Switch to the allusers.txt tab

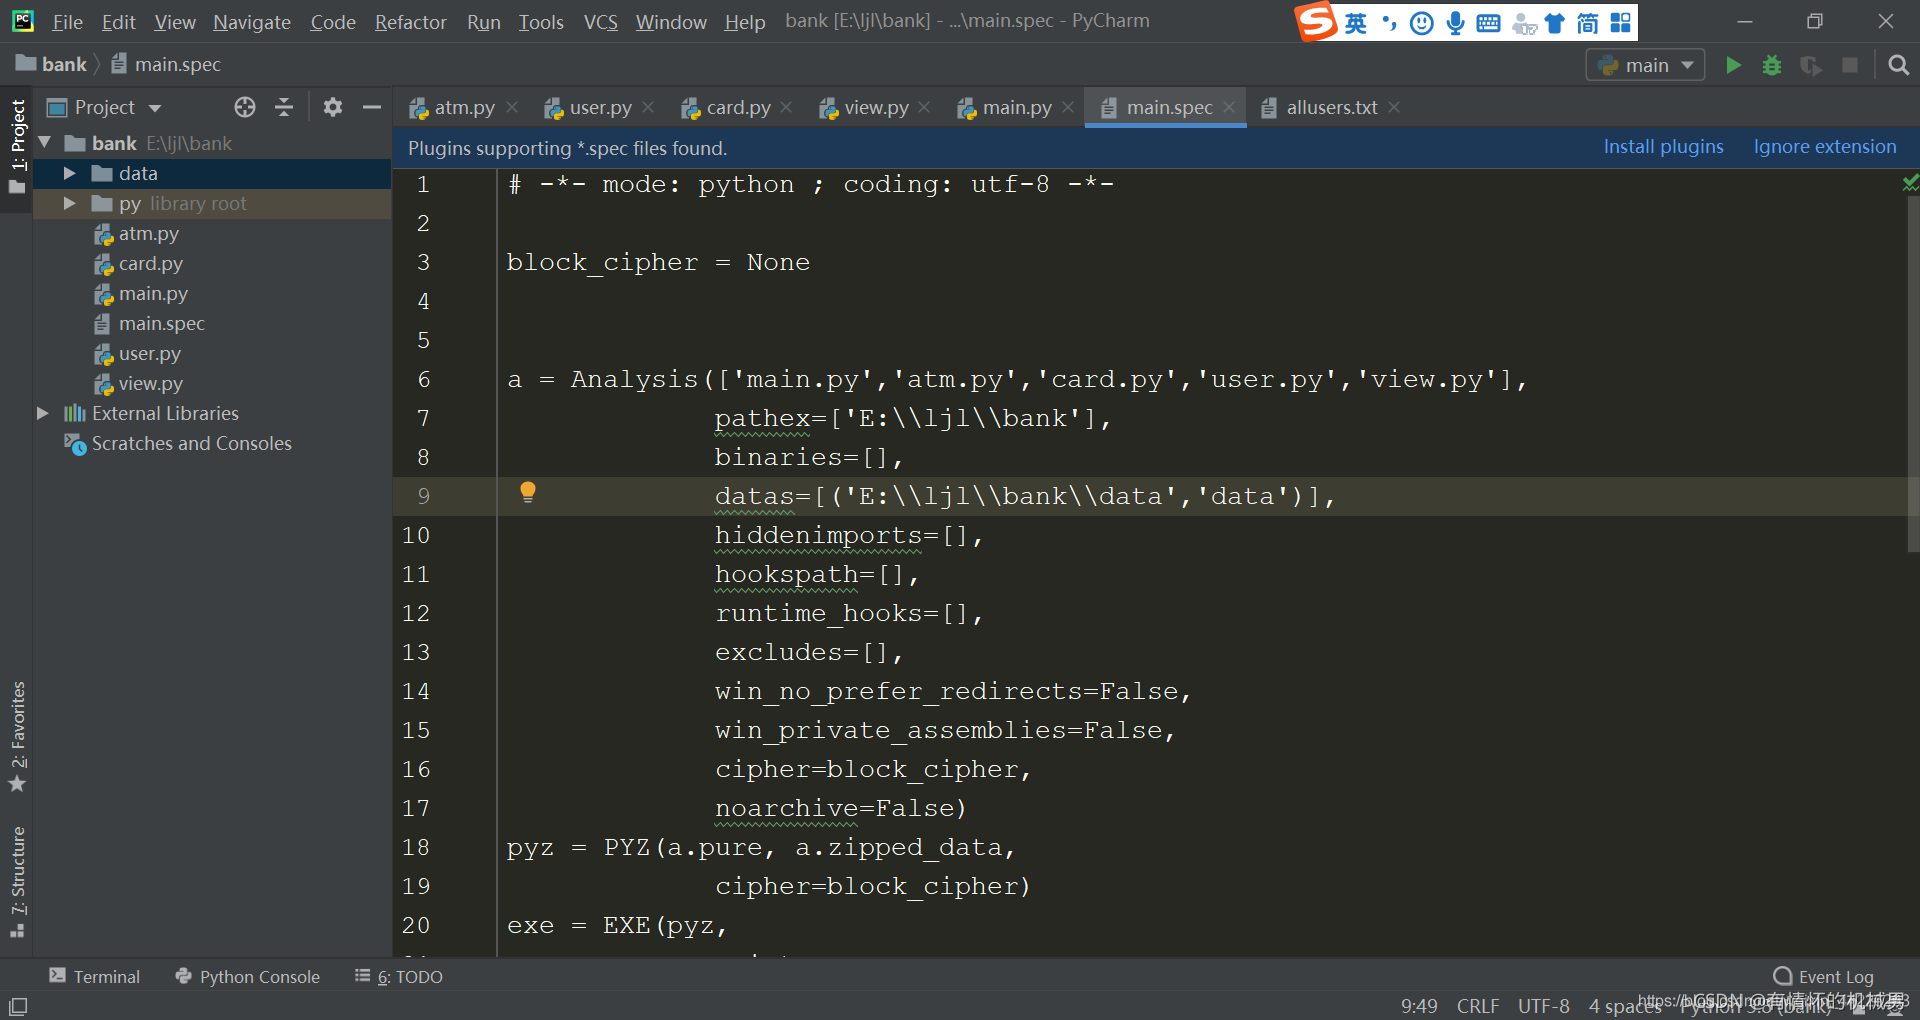click(1330, 107)
